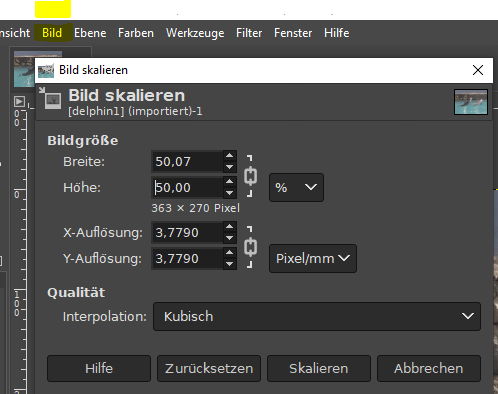Open the Farben menu
This screenshot has height=394, width=498.
click(136, 33)
